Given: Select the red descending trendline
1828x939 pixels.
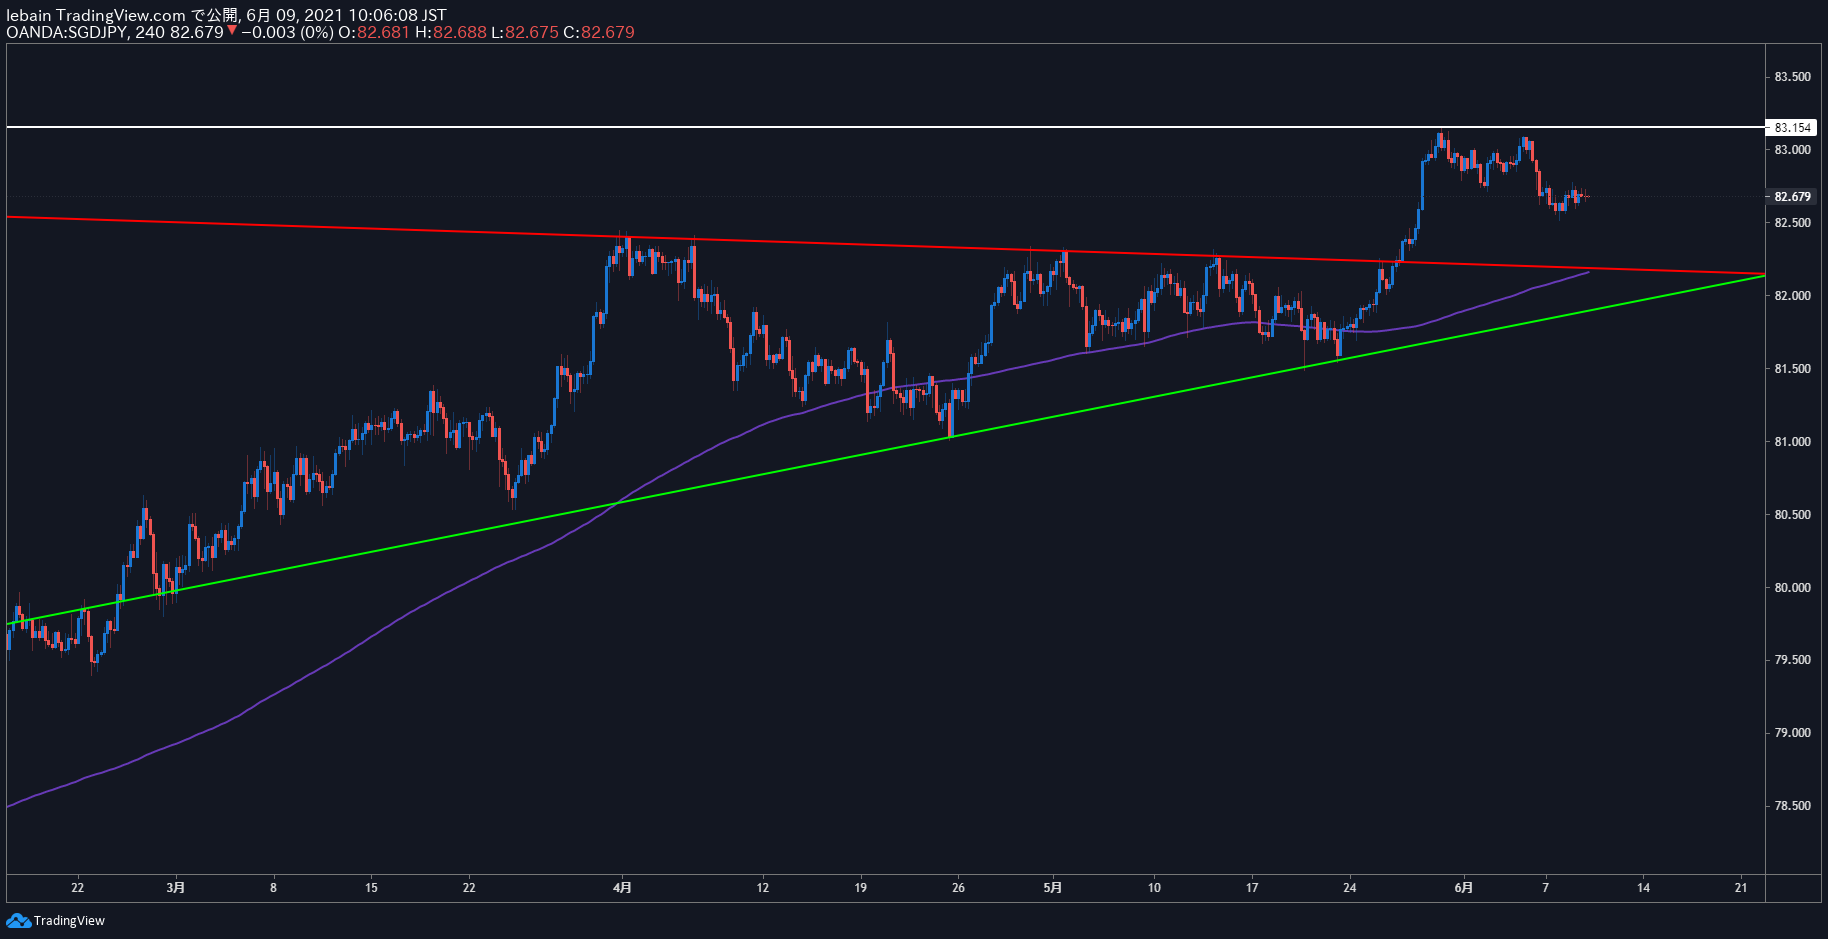Looking at the screenshot, I should 885,244.
